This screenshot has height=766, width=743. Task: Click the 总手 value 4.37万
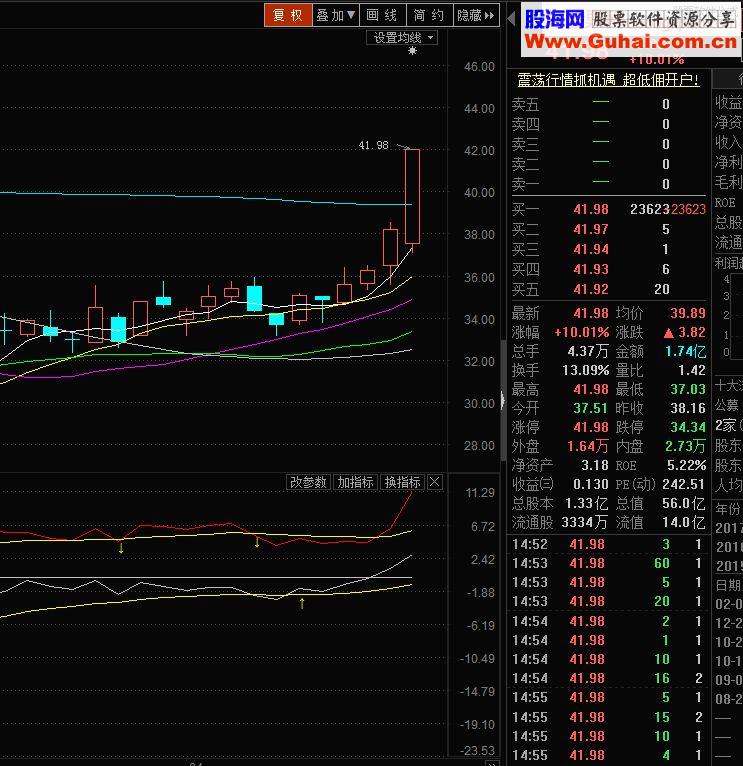coord(588,352)
